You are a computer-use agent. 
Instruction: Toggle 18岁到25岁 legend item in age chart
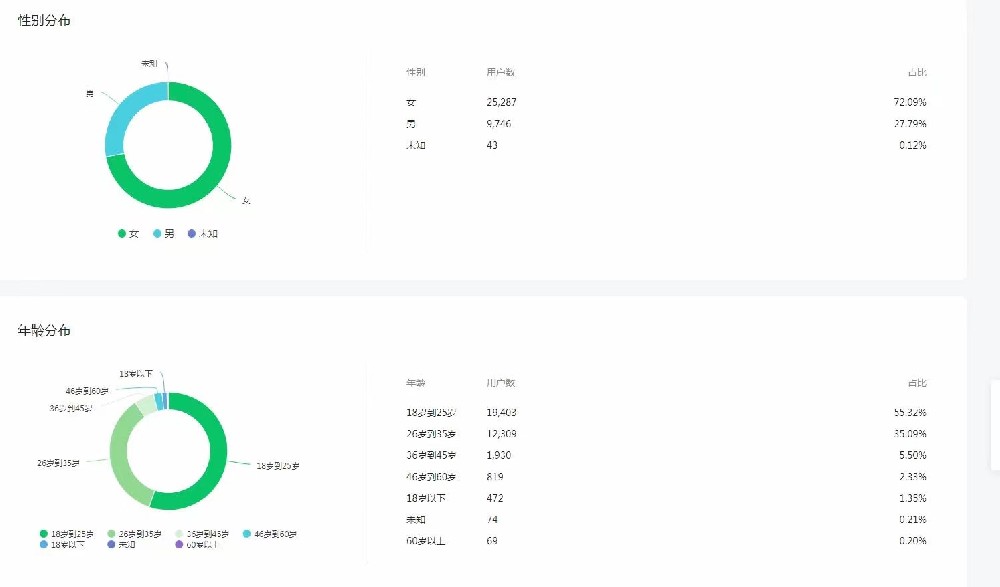coord(66,534)
